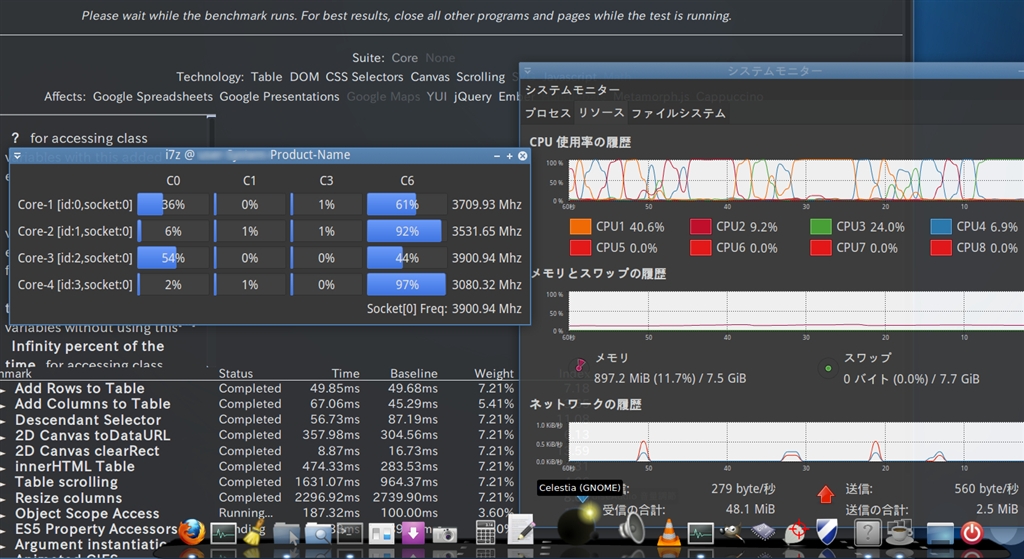Image resolution: width=1024 pixels, height=559 pixels.
Task: Click the blue CPU4 color swatch
Action: 940,227
